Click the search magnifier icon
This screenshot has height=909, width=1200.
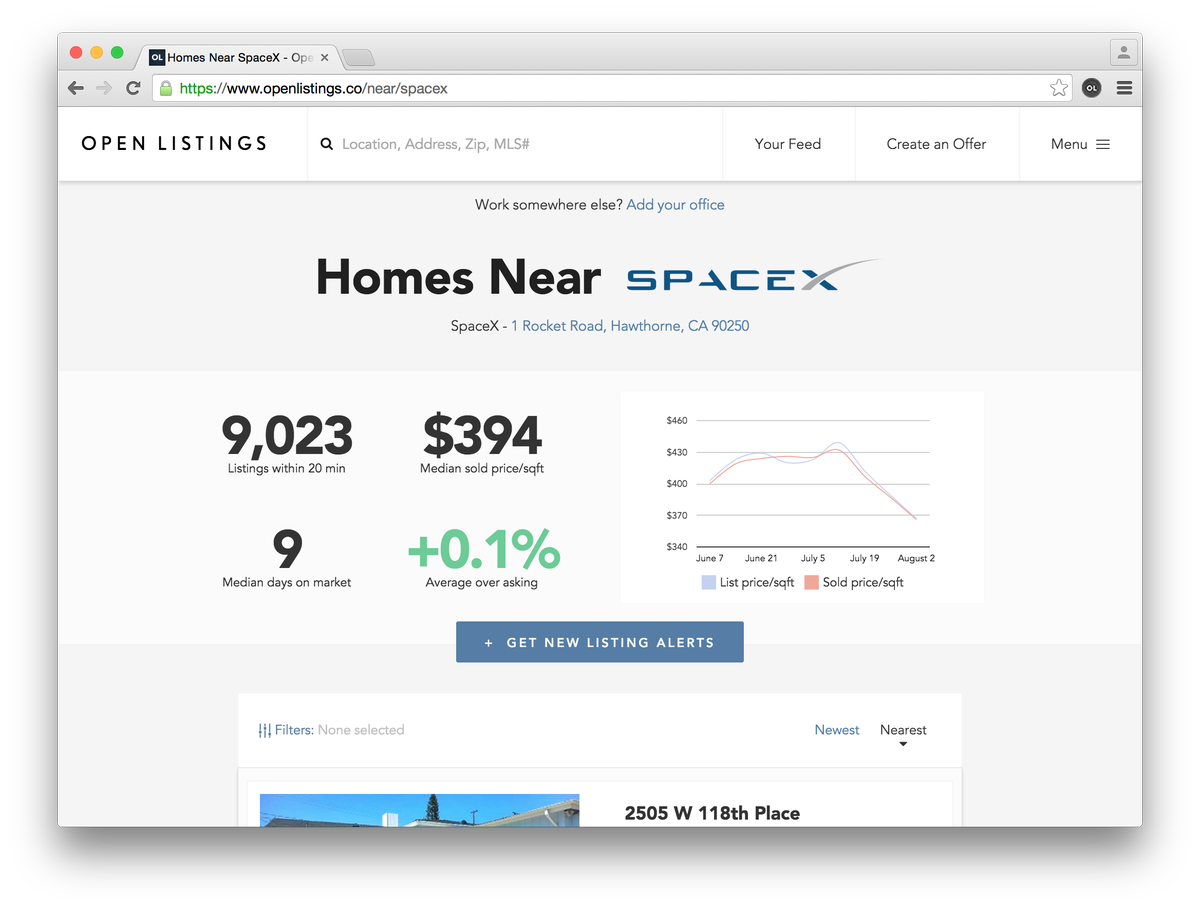tap(326, 144)
